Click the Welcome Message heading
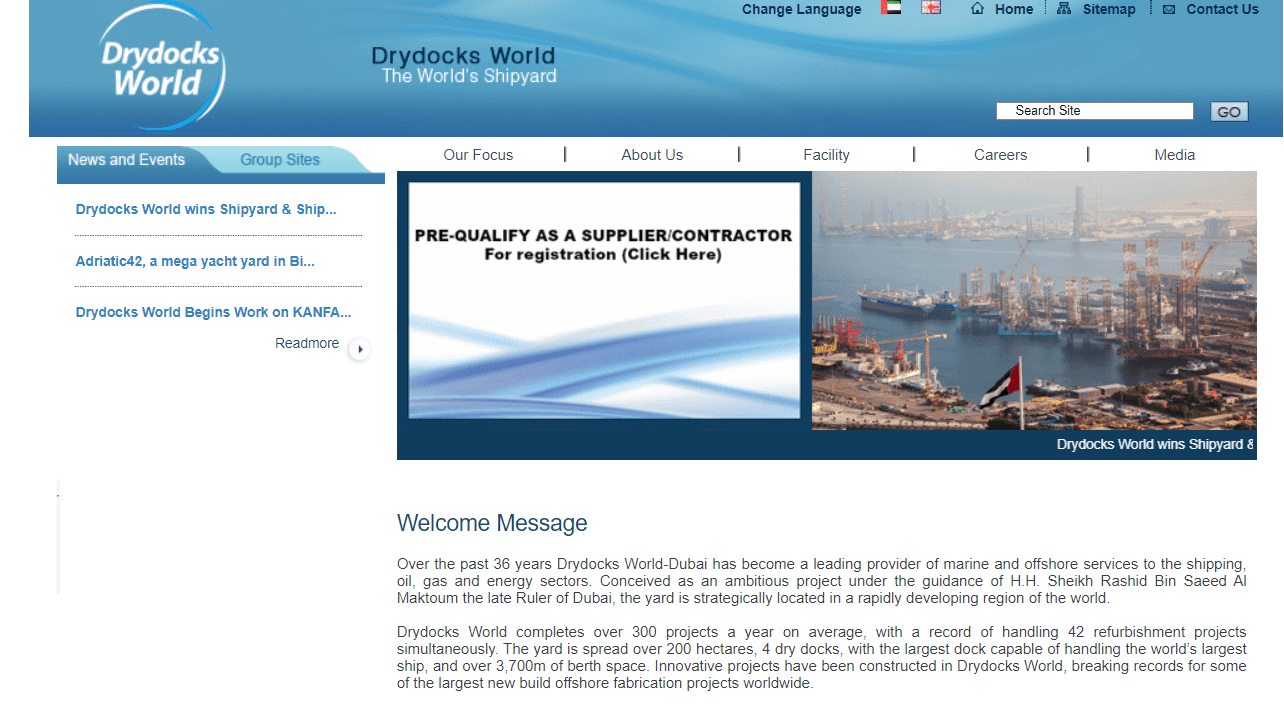 (492, 523)
